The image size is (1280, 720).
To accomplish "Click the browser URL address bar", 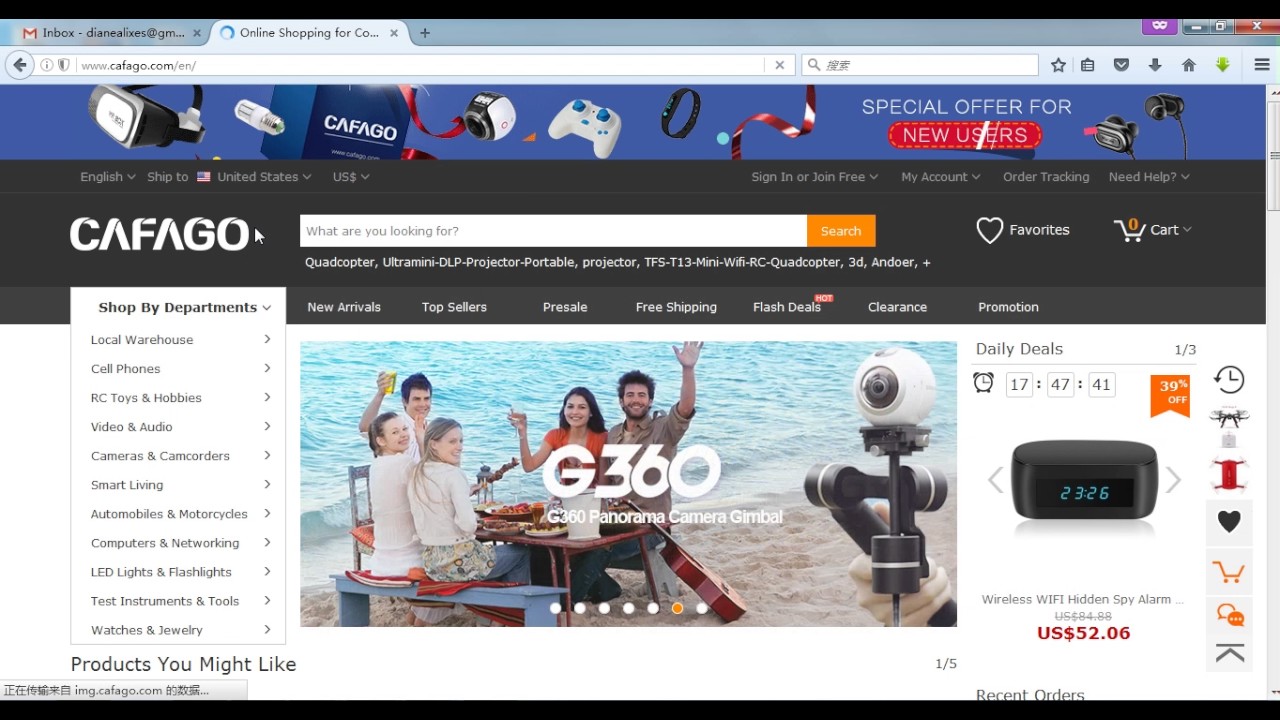I will 420,65.
